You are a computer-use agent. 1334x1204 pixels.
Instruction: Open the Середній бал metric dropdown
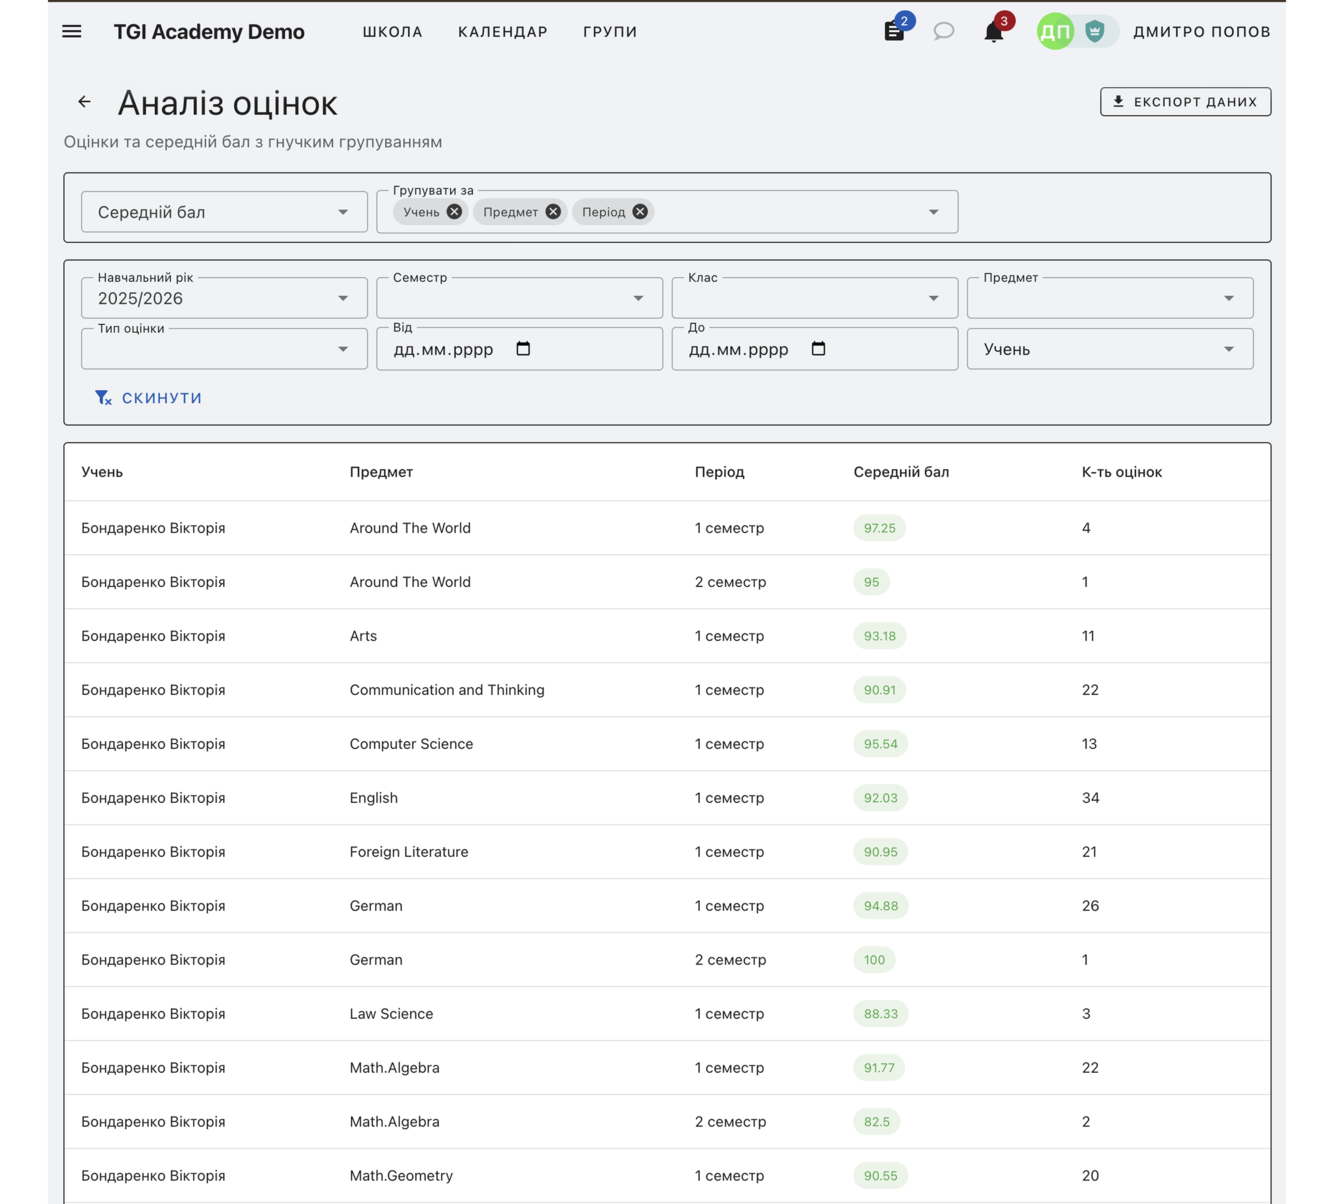224,212
